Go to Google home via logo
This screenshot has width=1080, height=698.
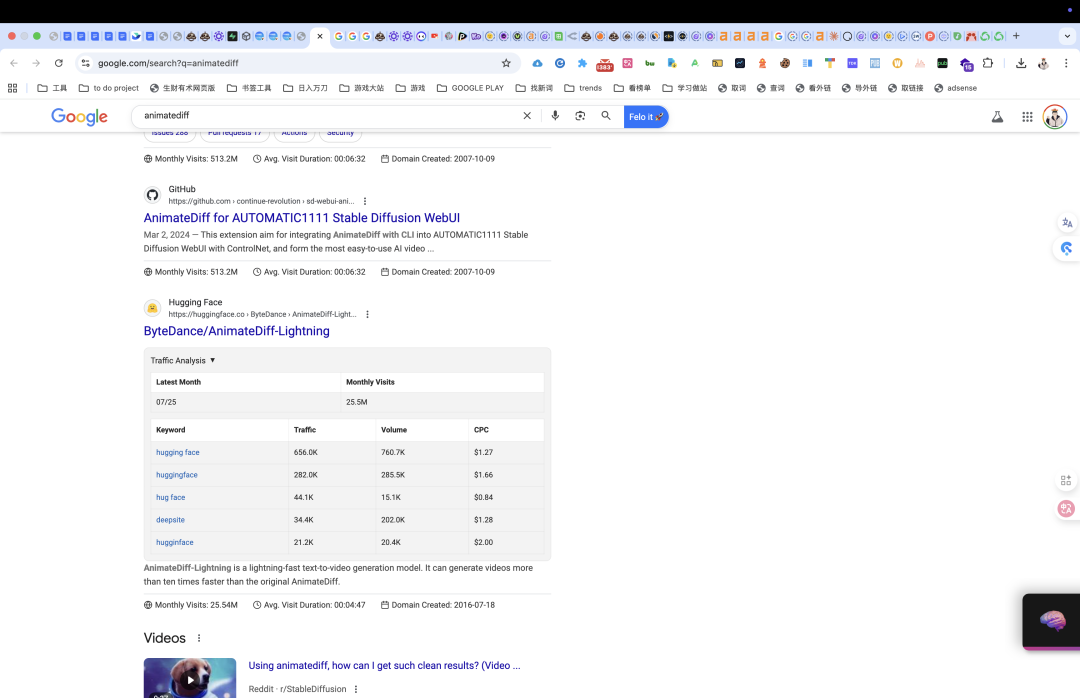(79, 116)
